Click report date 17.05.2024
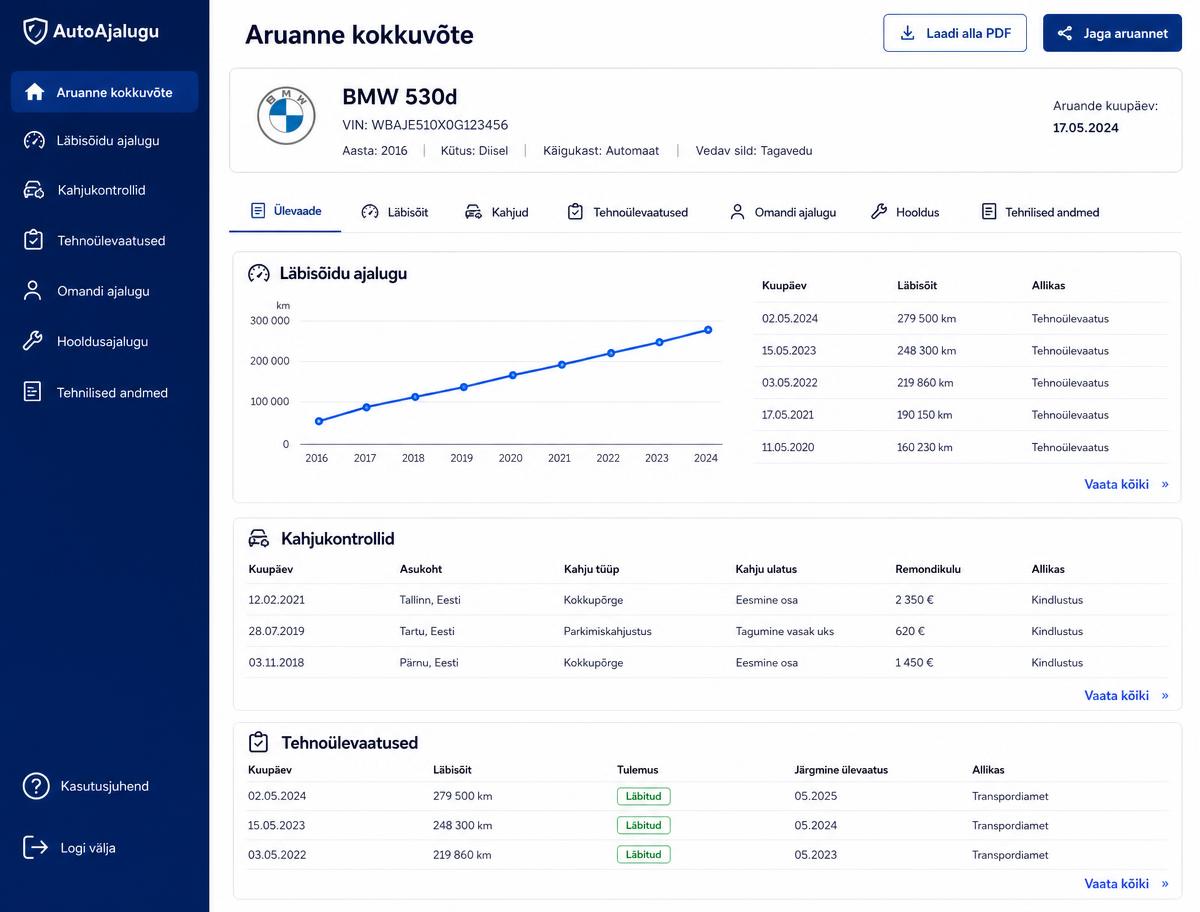This screenshot has width=1200, height=912. tap(1086, 128)
